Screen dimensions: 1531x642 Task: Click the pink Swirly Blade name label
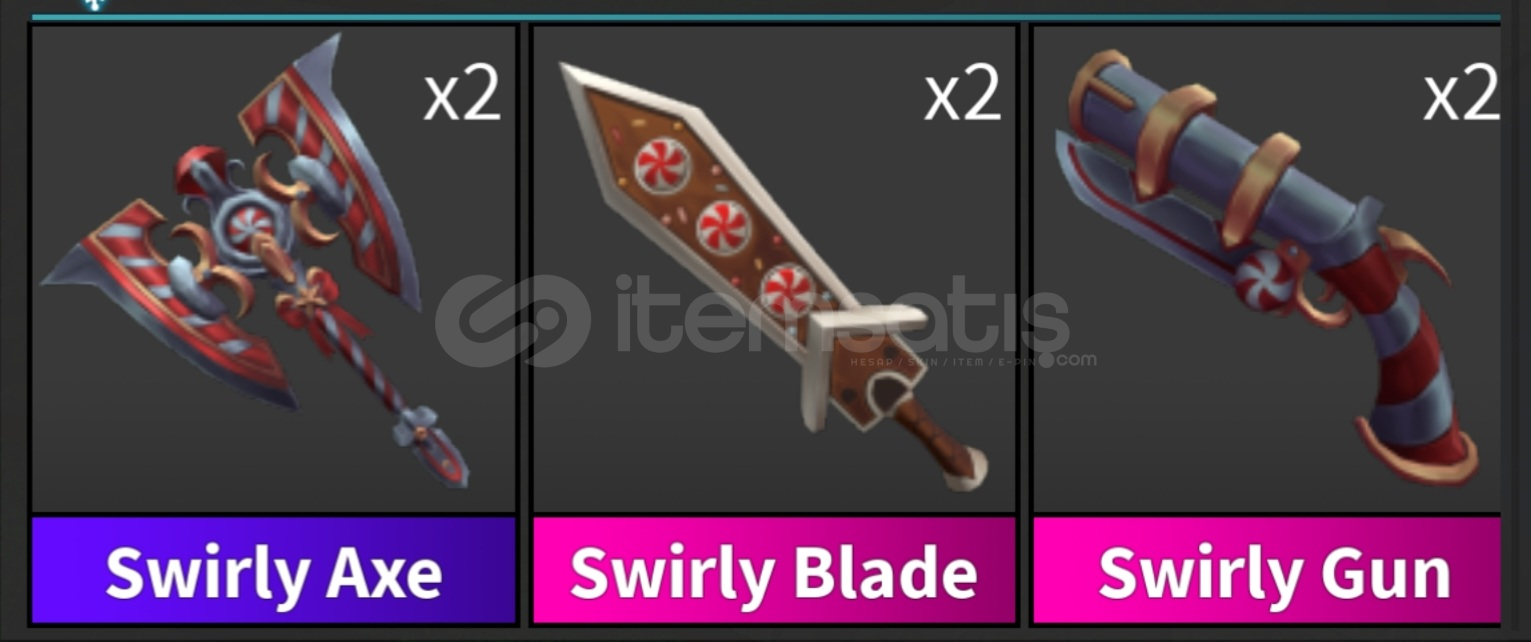click(x=773, y=571)
